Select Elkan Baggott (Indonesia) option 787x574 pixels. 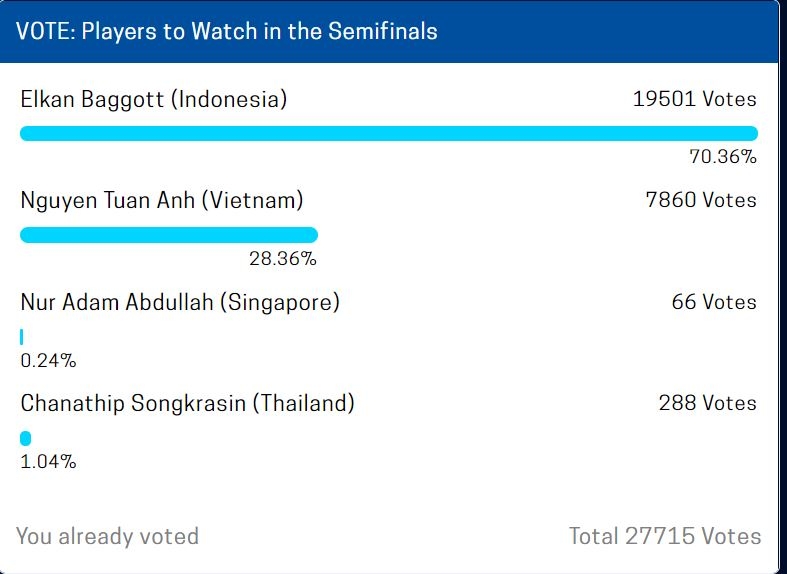[x=154, y=99]
